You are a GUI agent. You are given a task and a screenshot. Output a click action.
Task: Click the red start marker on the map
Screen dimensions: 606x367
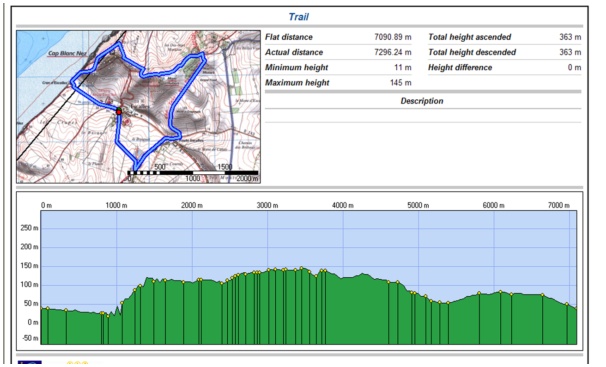(119, 111)
